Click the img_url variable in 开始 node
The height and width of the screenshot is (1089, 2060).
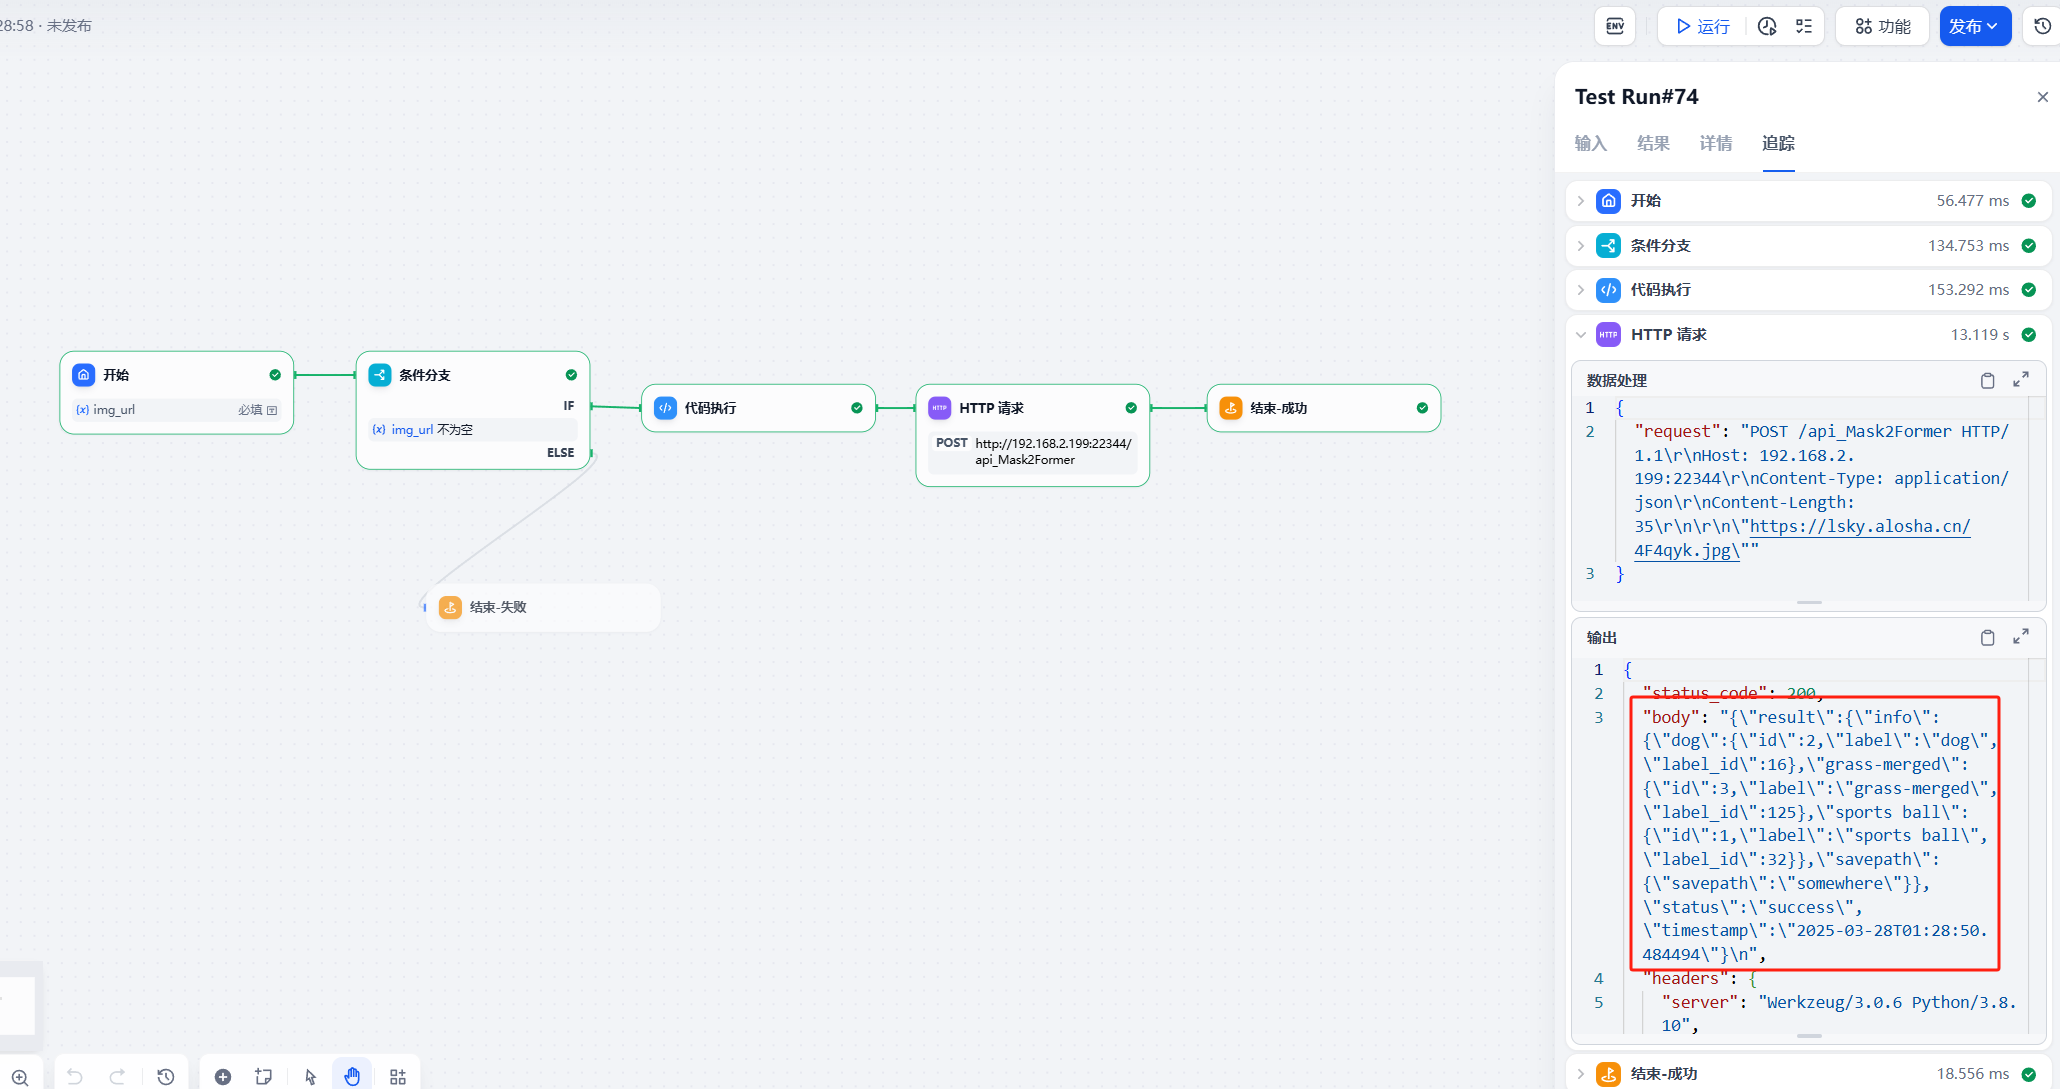click(106, 410)
